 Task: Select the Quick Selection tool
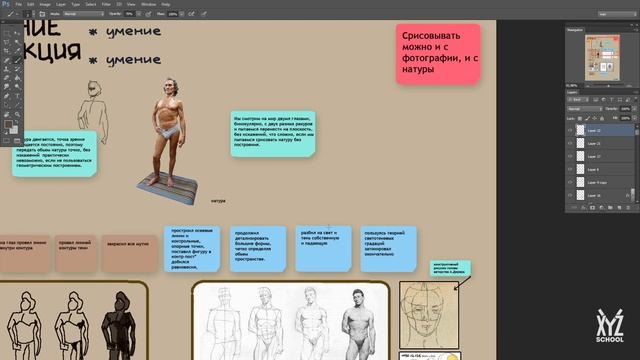(17, 42)
